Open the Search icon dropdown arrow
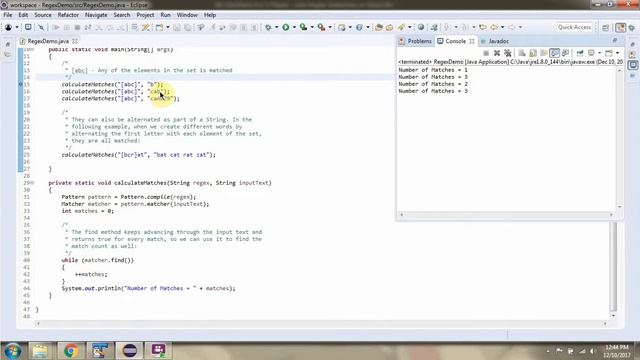The height and width of the screenshot is (360, 640). click(x=409, y=27)
